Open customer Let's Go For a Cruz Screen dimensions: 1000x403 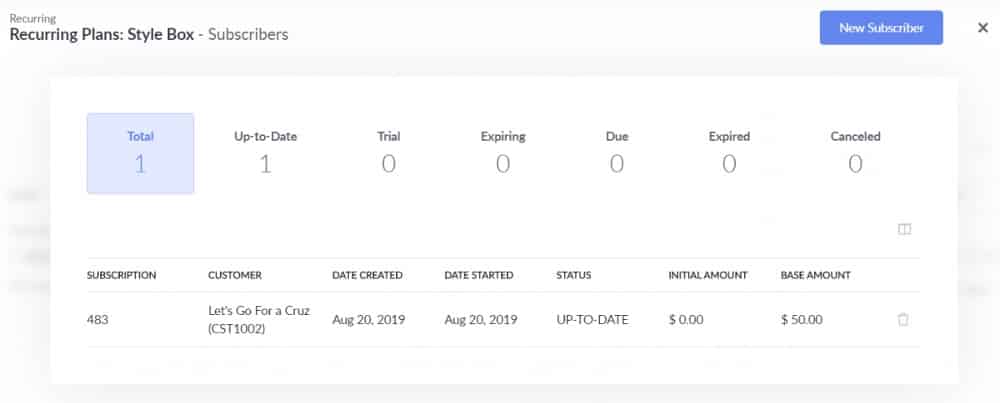pos(259,319)
